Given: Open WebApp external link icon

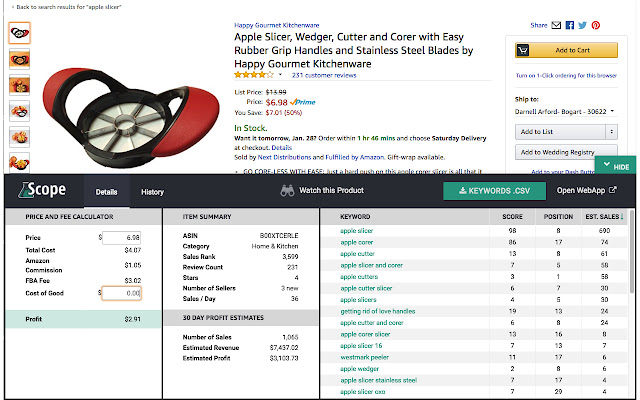Looking at the screenshot, I should coord(613,190).
